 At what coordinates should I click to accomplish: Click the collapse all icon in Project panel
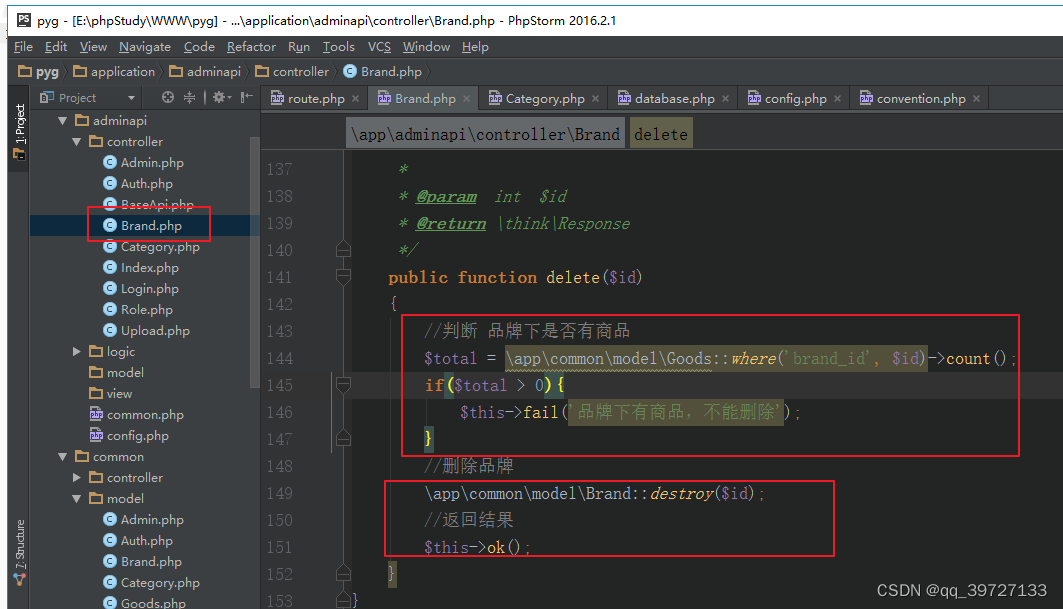pos(189,98)
